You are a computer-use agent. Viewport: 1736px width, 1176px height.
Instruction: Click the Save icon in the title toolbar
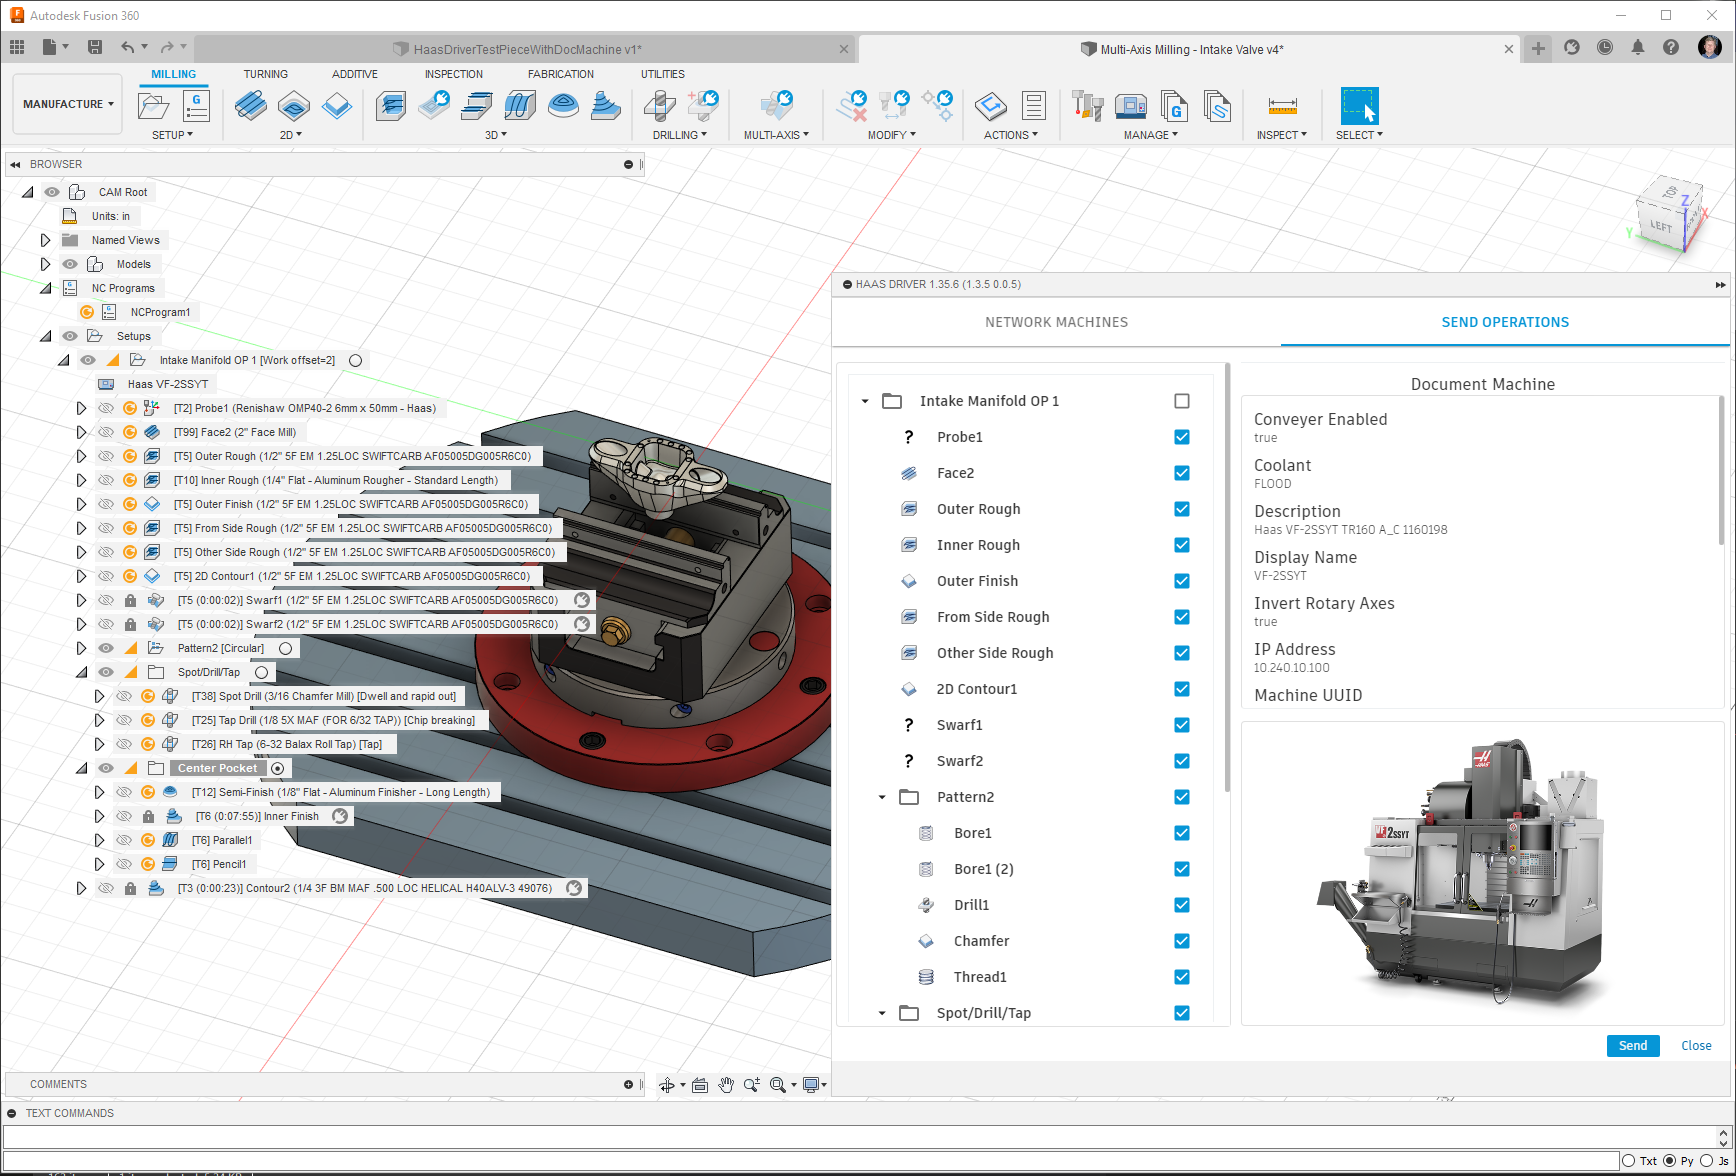[95, 47]
